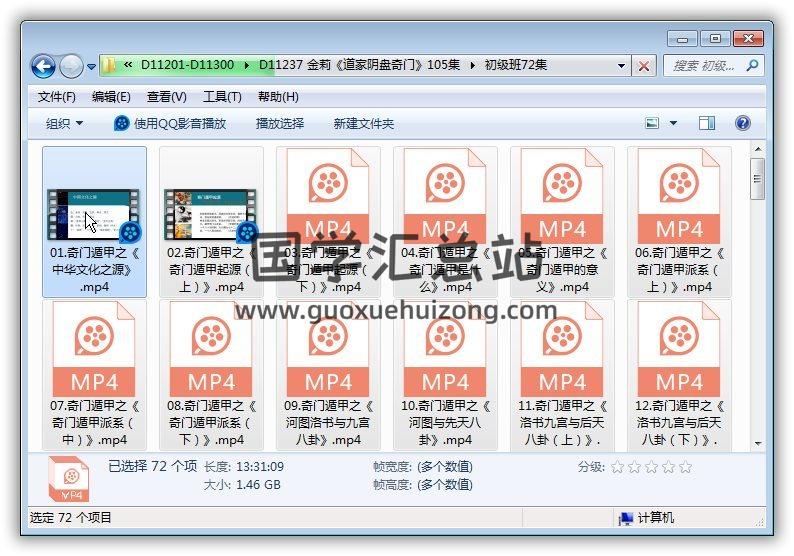This screenshot has width=794, height=556.
Task: Set rating by clicking the third star
Action: [x=651, y=467]
